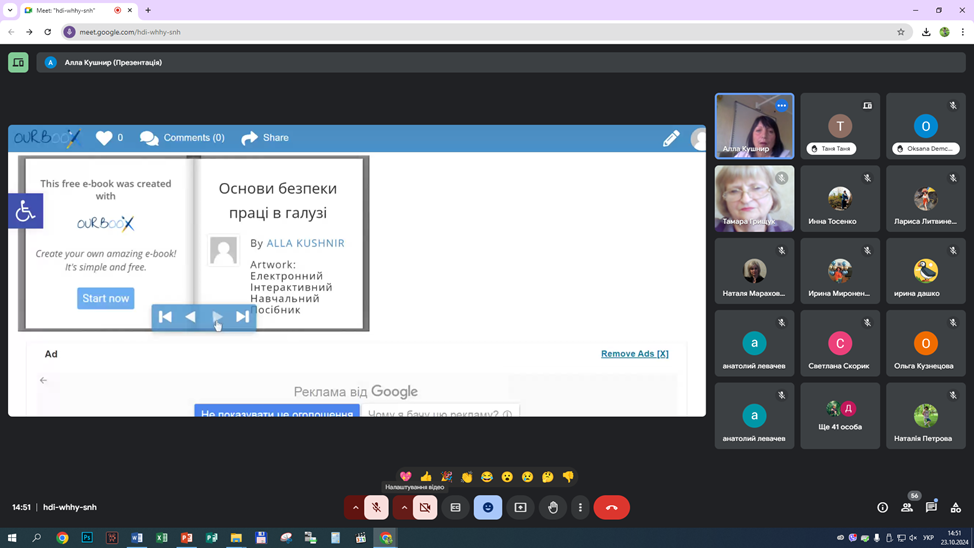This screenshot has width=974, height=548.
Task: Toggle closed captions
Action: coord(455,508)
